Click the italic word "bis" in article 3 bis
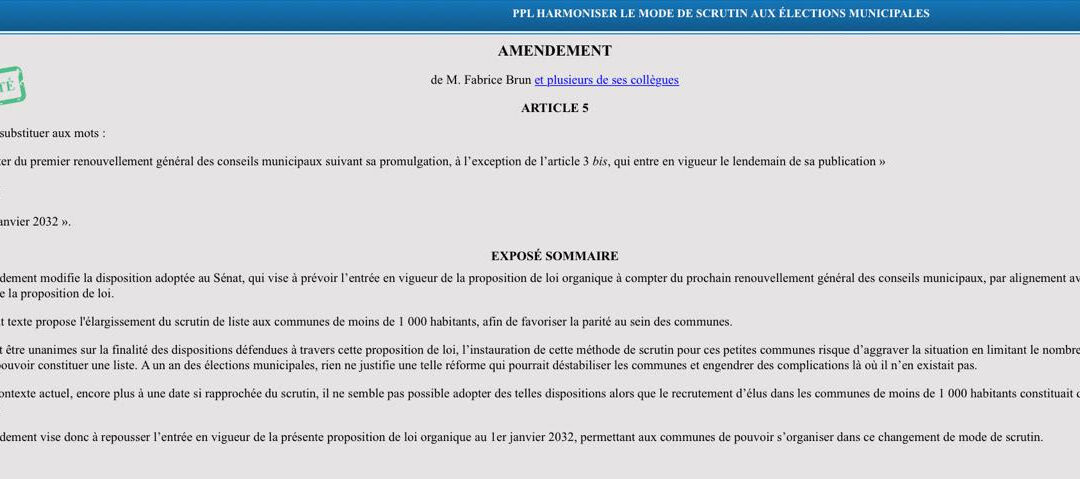The image size is (1080, 479). click(600, 161)
